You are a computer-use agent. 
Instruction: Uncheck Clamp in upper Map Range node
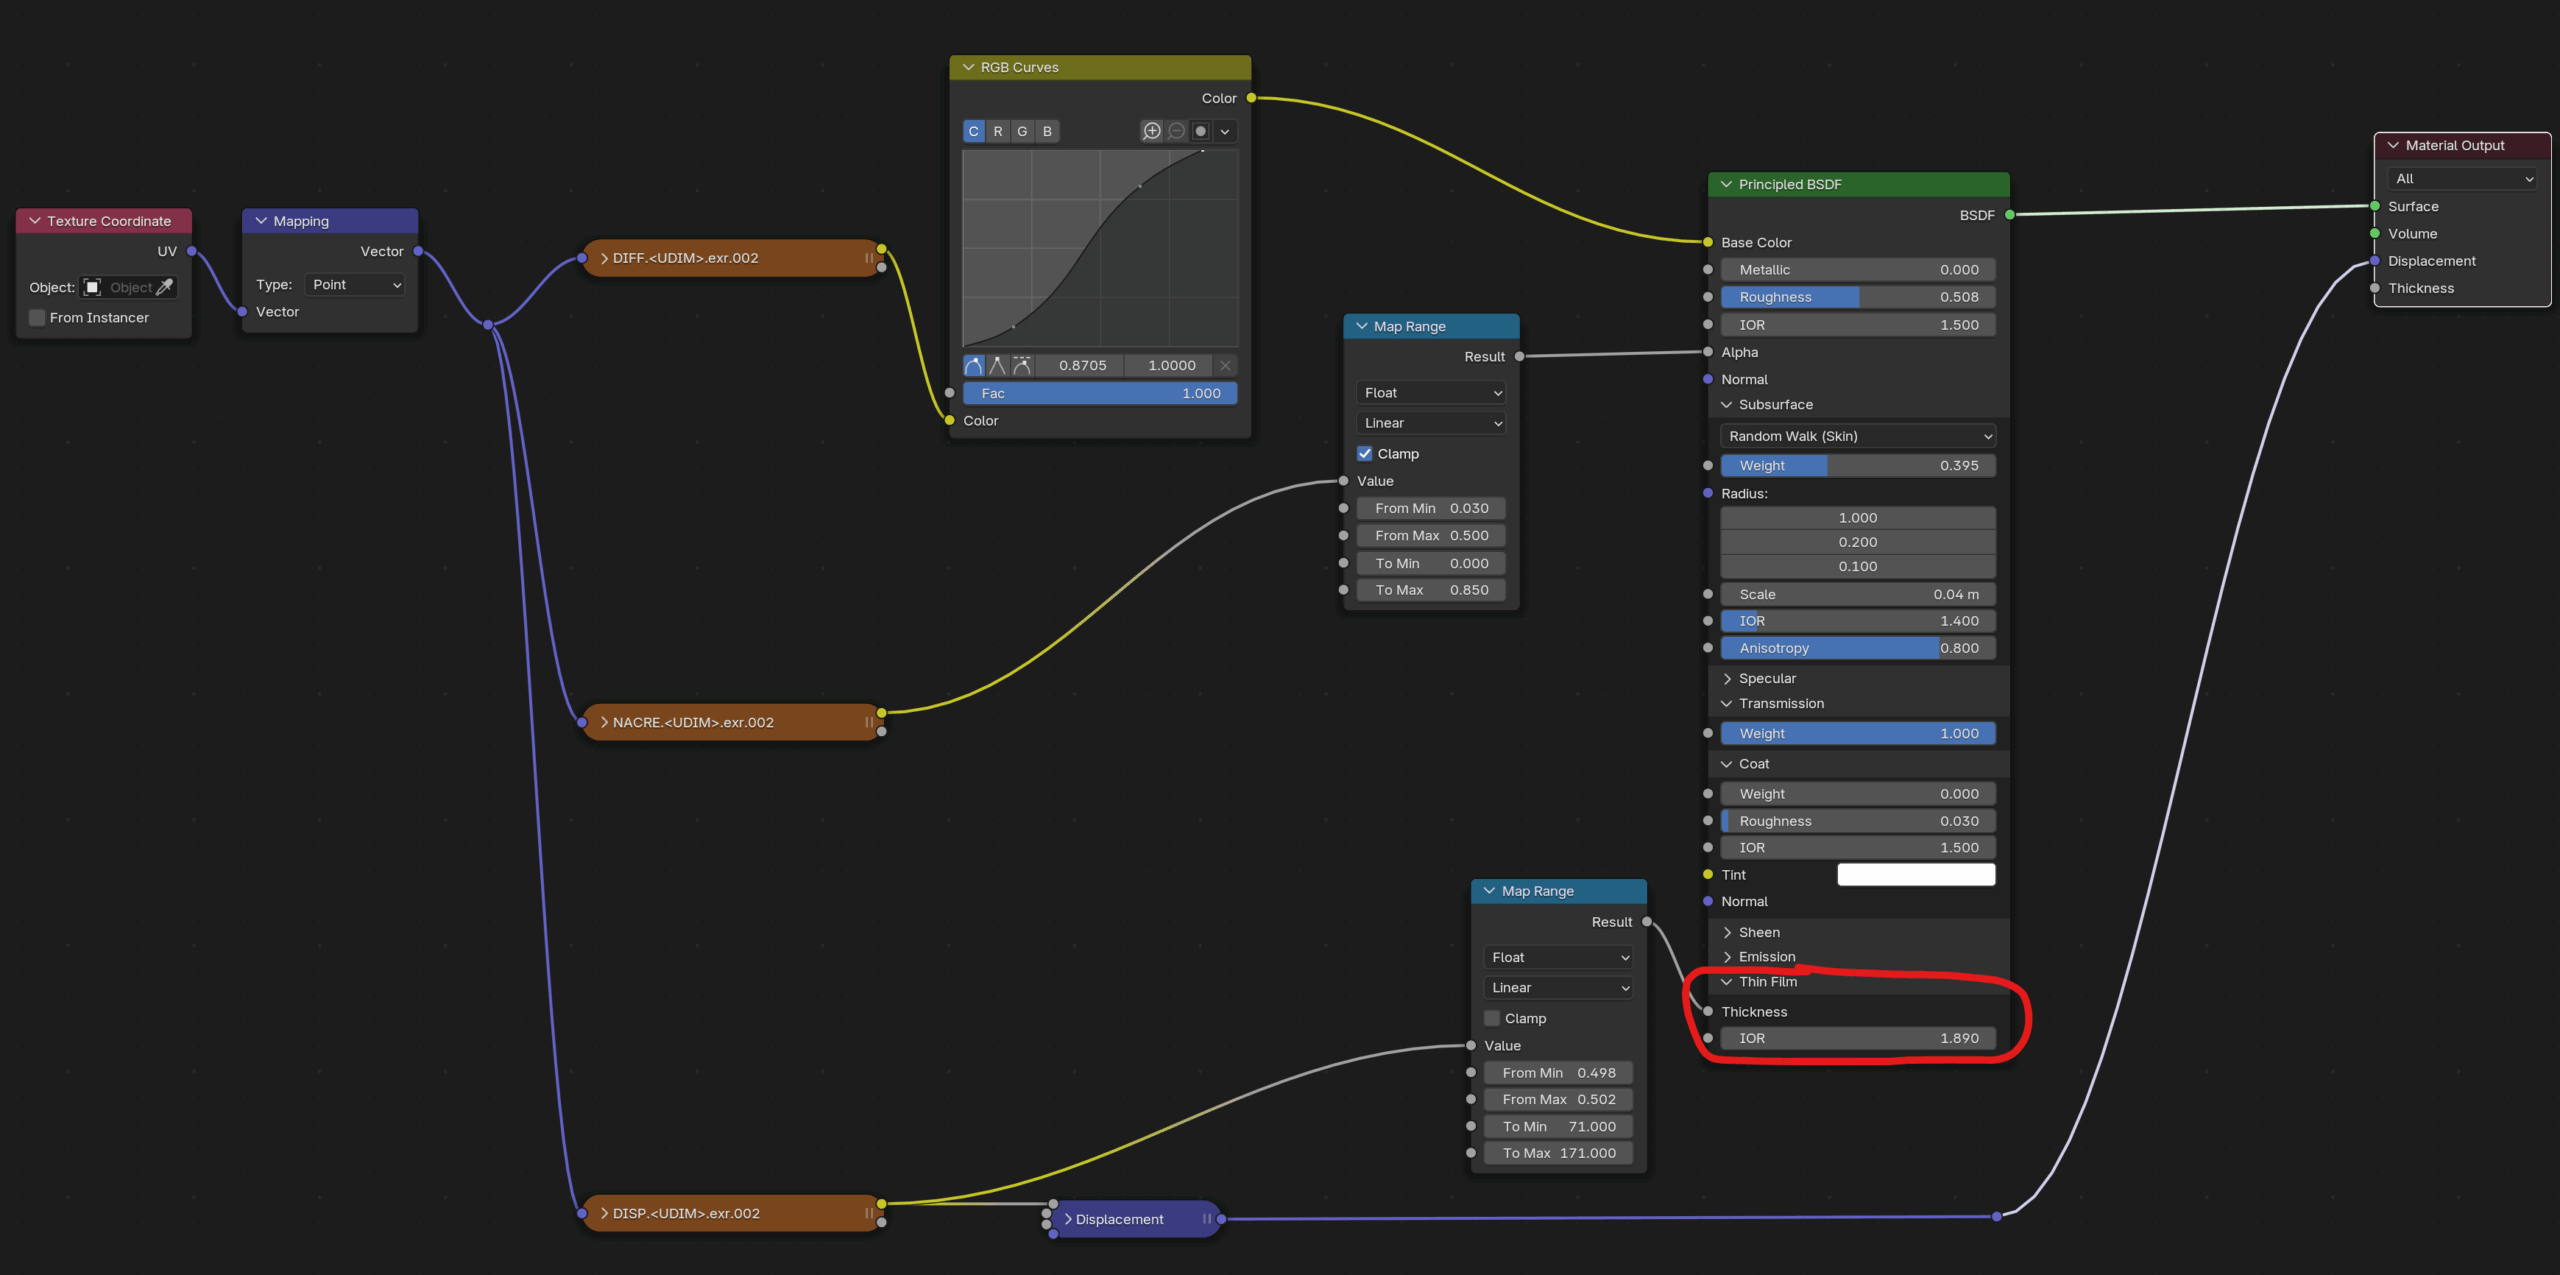point(1365,453)
